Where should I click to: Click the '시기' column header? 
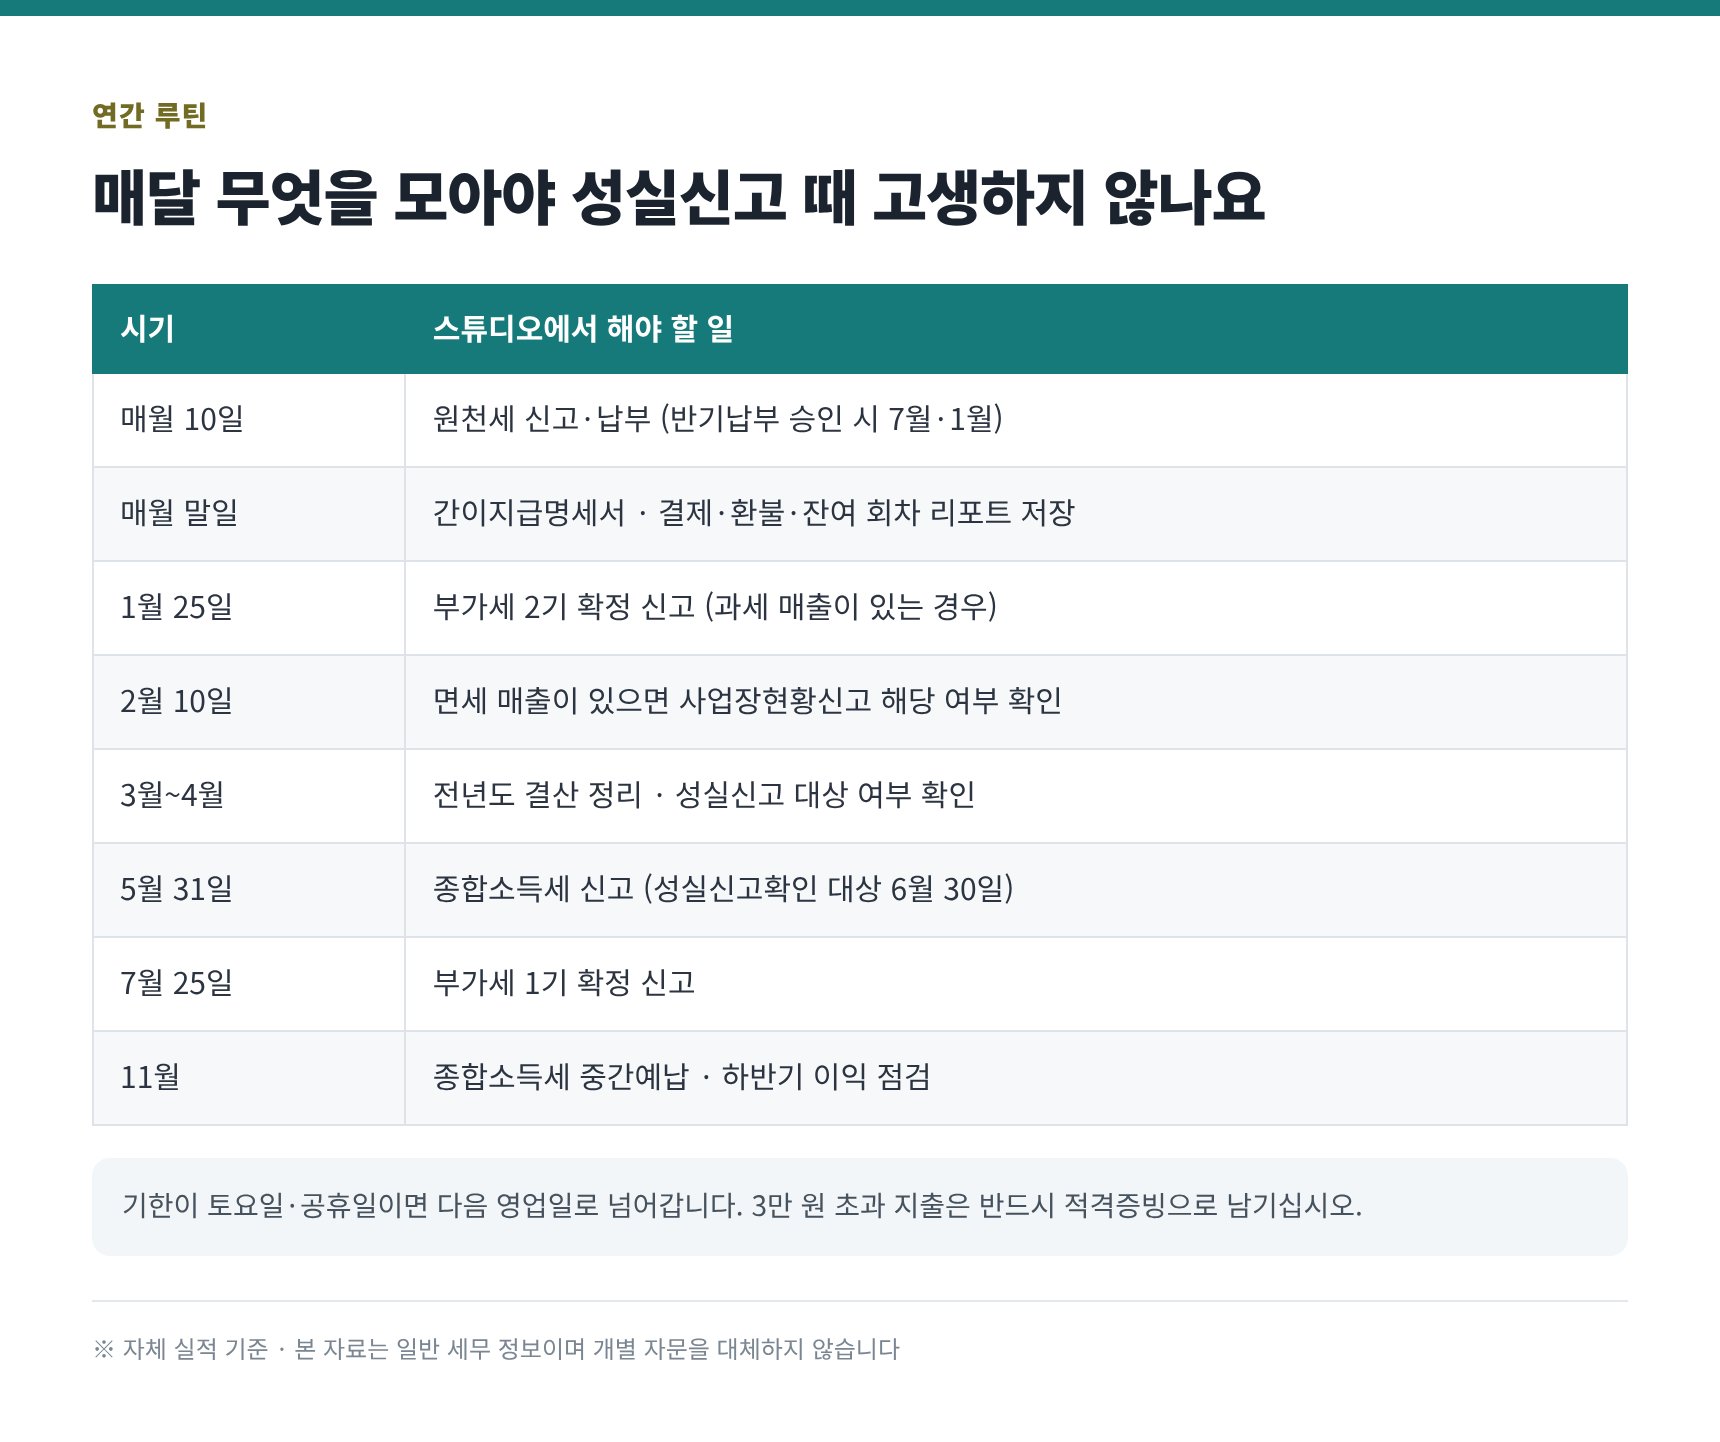point(249,329)
